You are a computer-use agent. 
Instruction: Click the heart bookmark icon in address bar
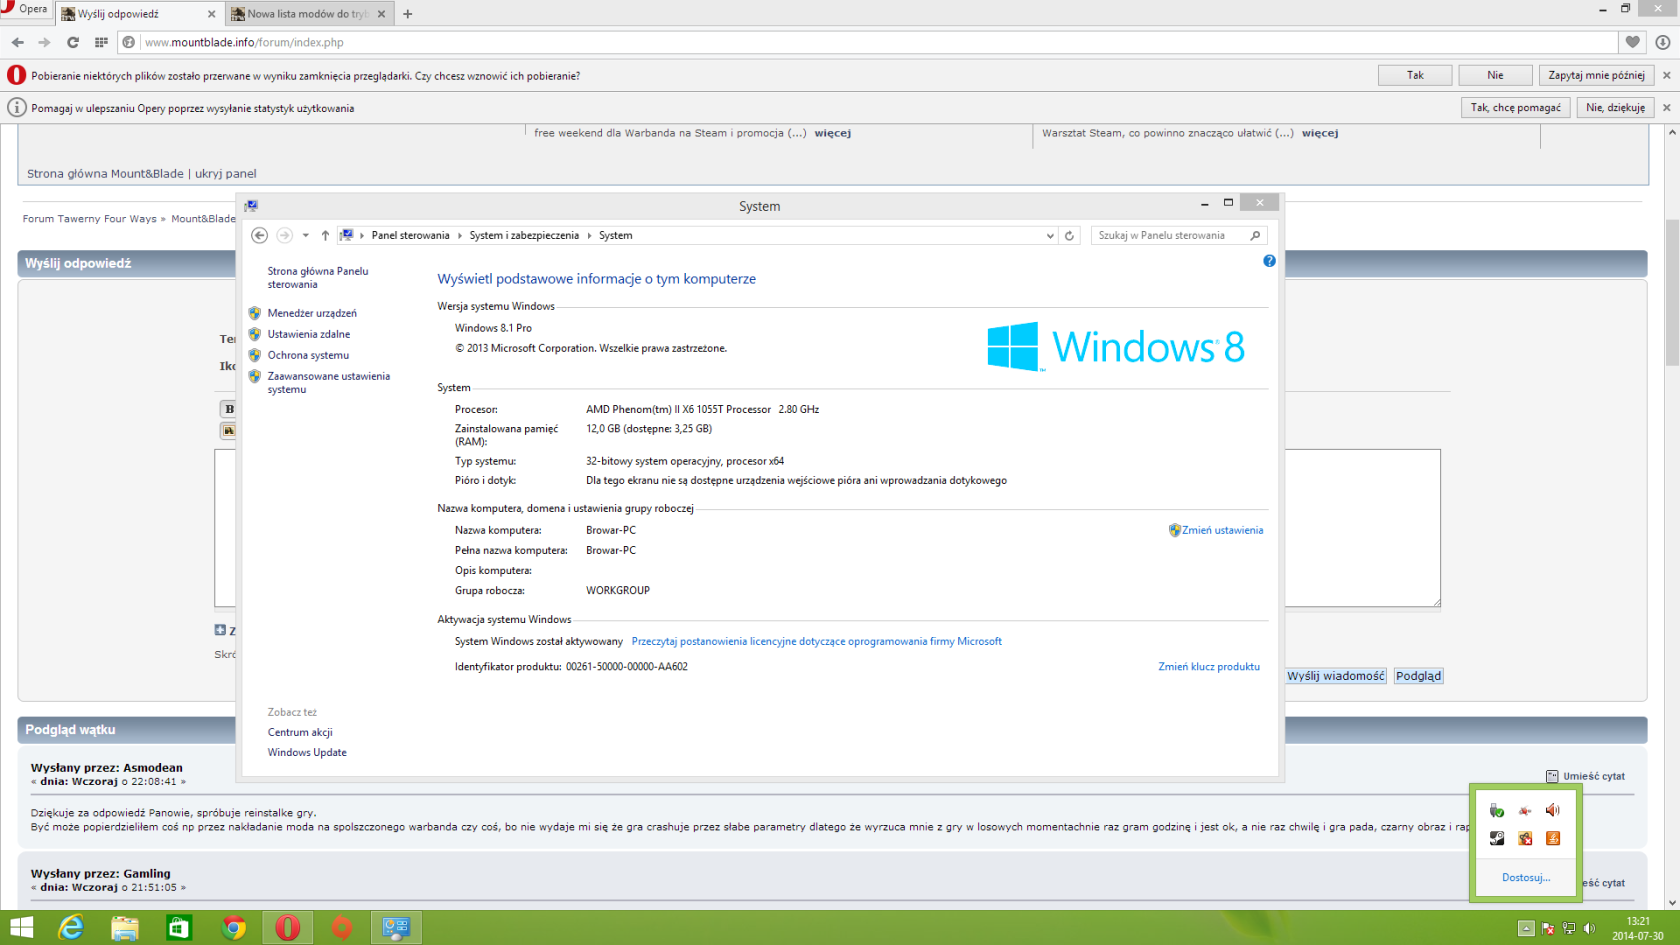[1632, 42]
